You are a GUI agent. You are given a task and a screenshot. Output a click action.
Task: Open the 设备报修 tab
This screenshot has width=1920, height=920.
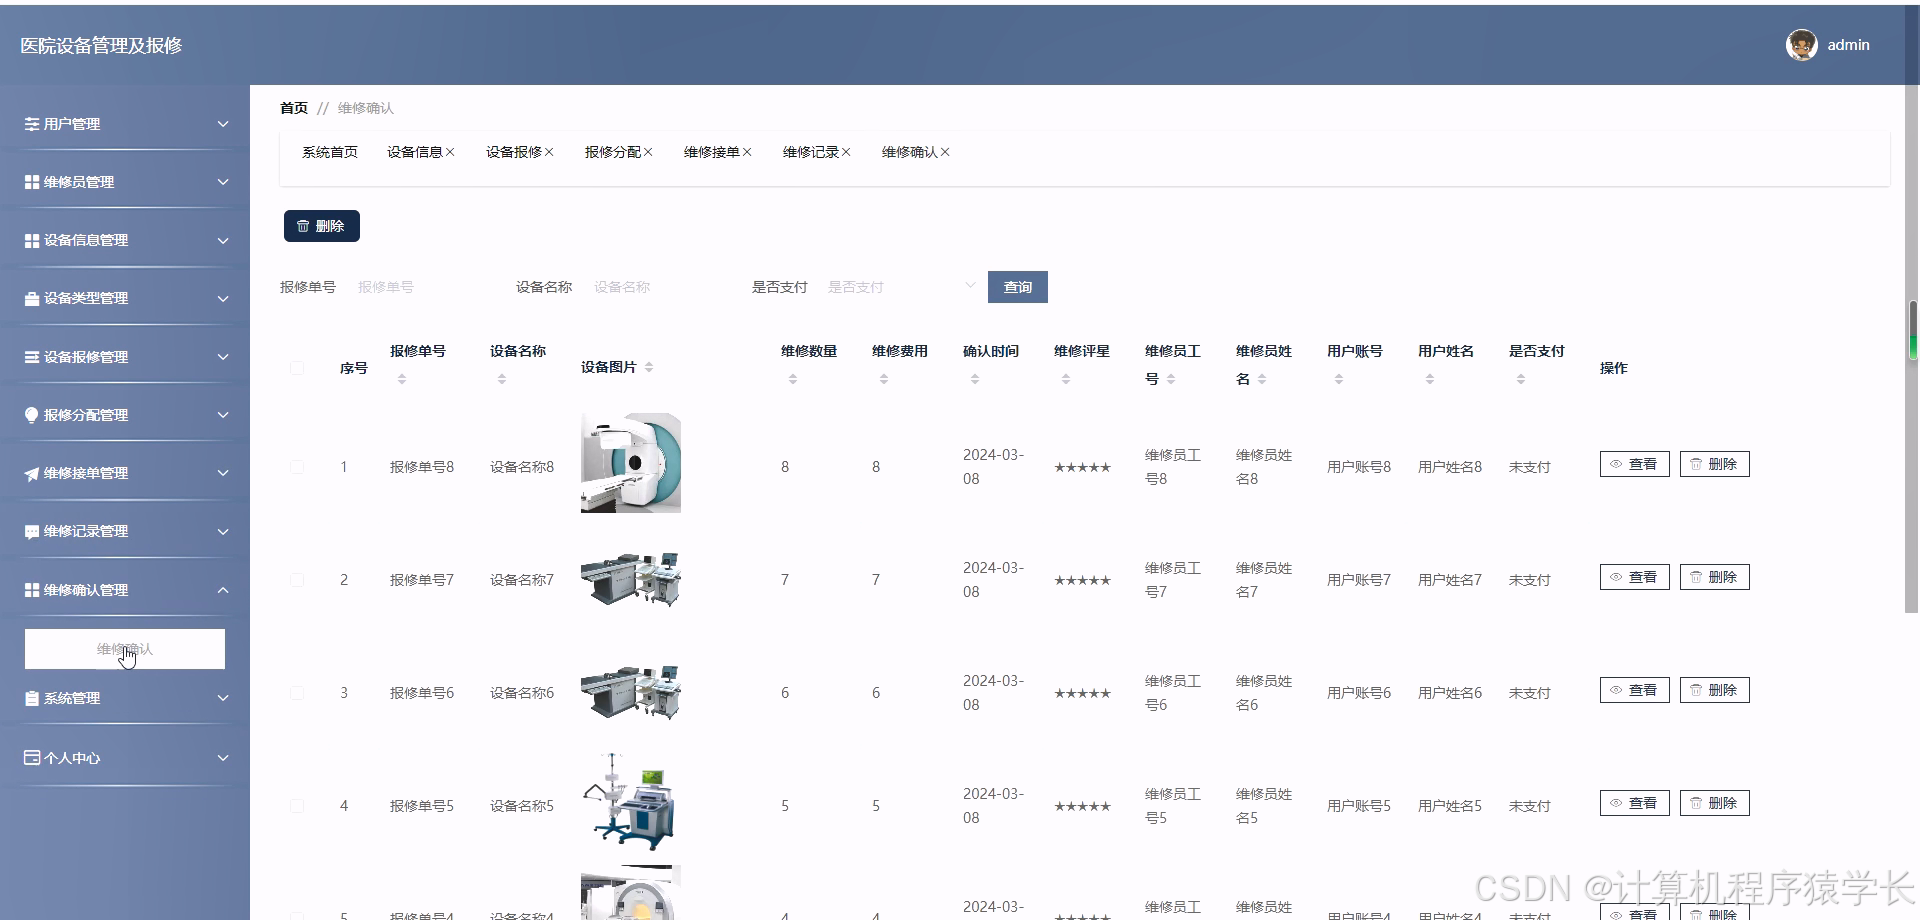point(514,152)
